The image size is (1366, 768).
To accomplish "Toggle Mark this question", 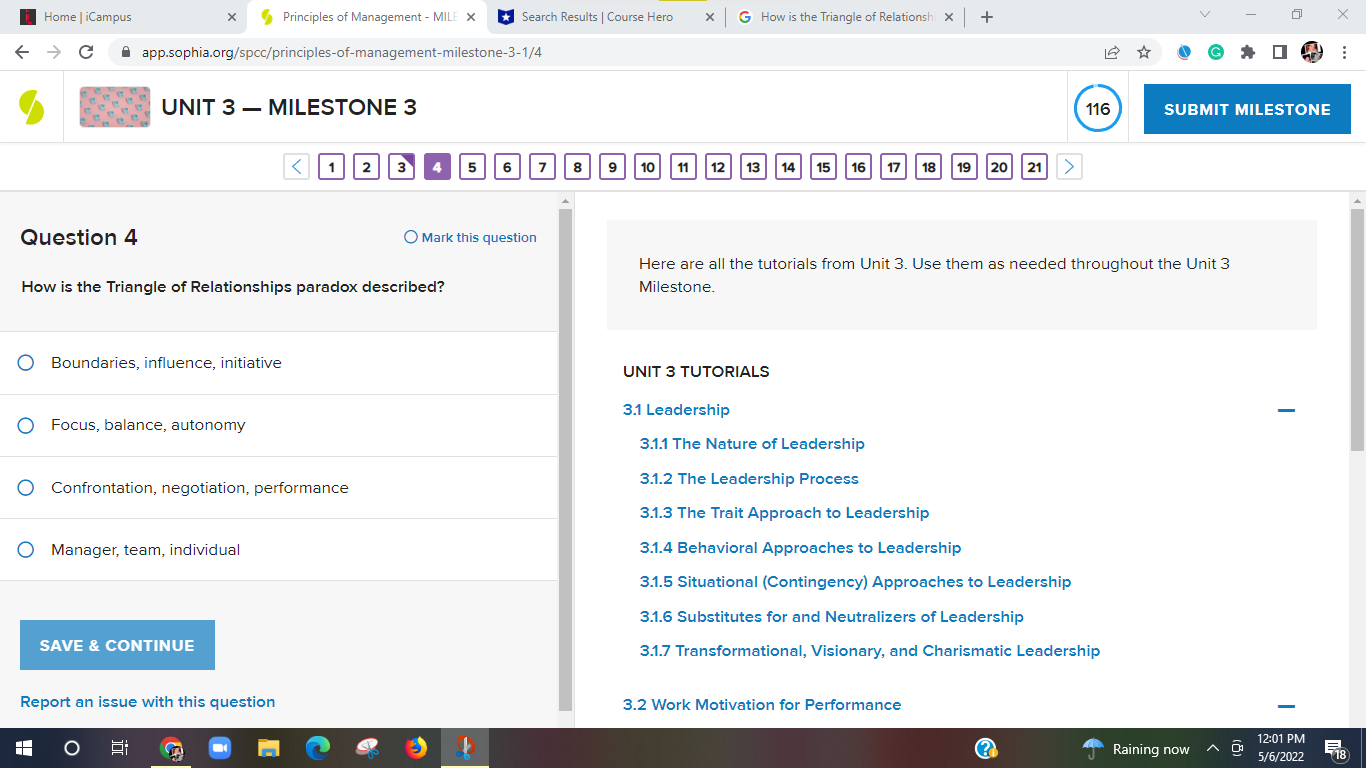I will pyautogui.click(x=470, y=238).
